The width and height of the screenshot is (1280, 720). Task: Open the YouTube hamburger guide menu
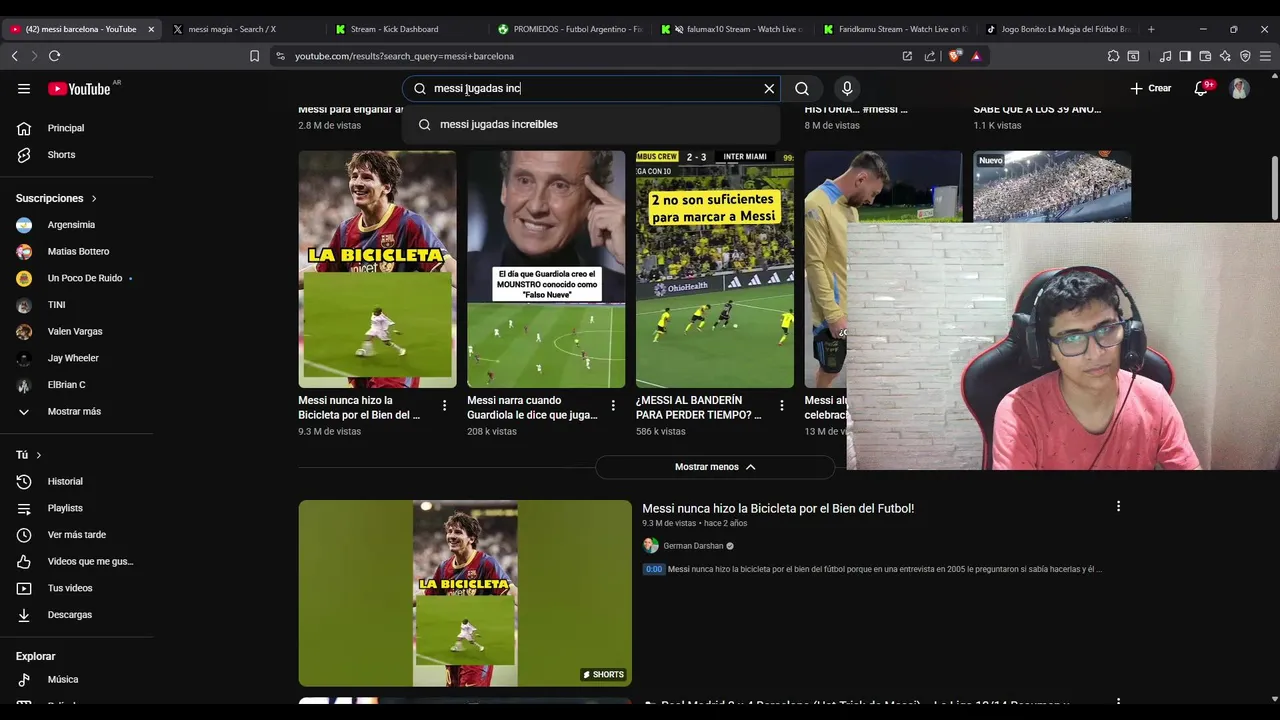(x=24, y=89)
